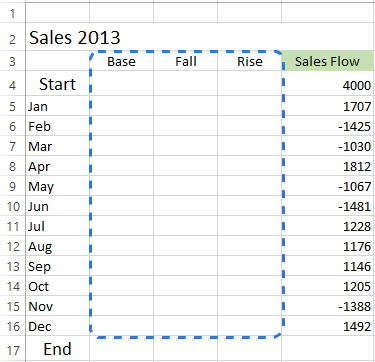The image size is (375, 362).
Task: Select the green "Sales Flow" header cell
Action: click(328, 61)
